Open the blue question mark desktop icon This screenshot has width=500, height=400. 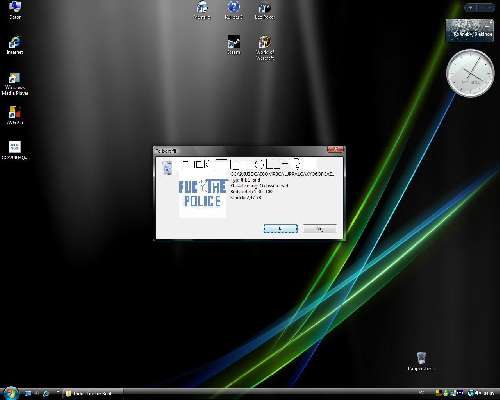pos(233,10)
